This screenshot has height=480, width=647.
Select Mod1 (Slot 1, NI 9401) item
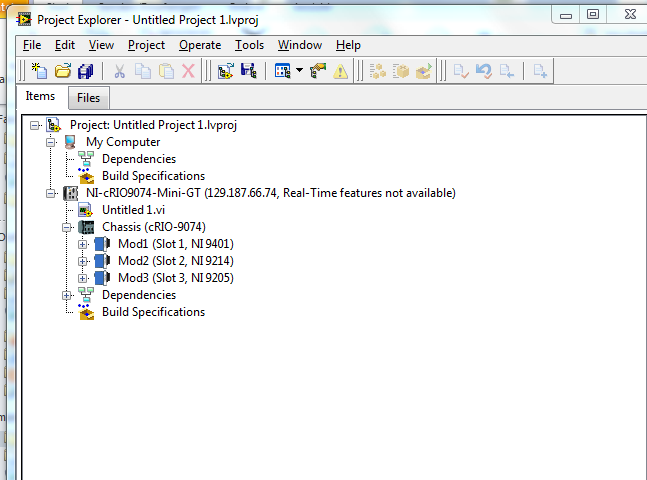coord(176,244)
